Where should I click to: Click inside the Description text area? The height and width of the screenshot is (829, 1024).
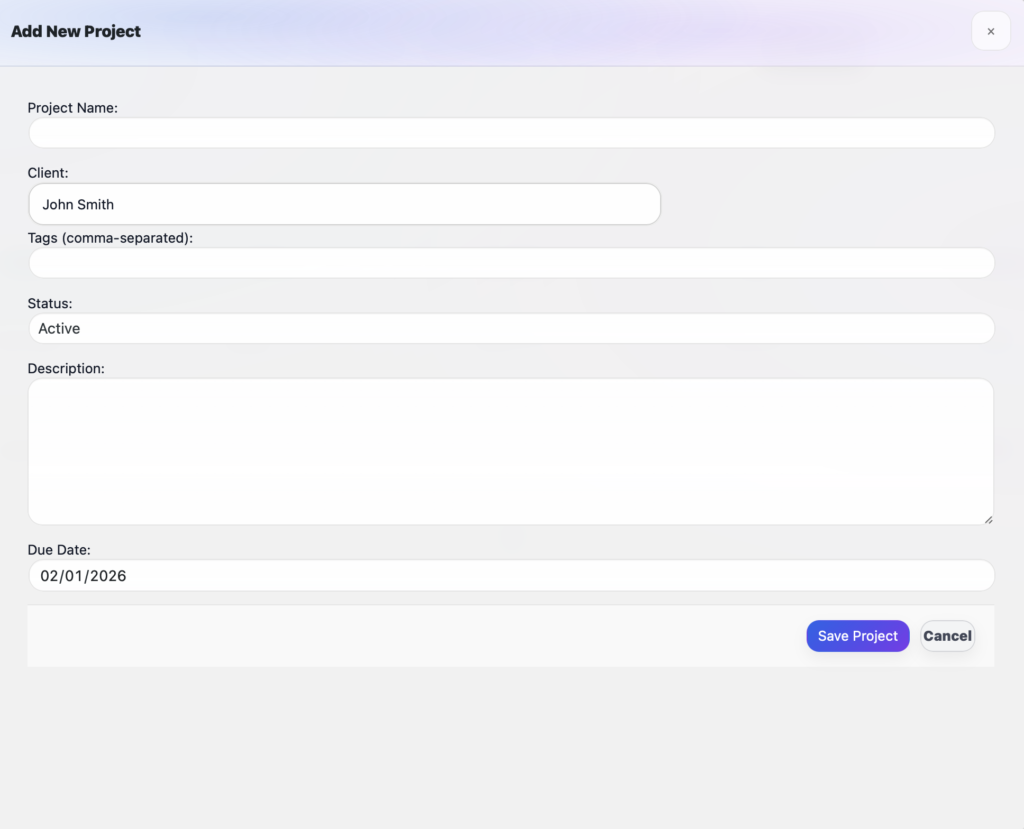pos(510,450)
